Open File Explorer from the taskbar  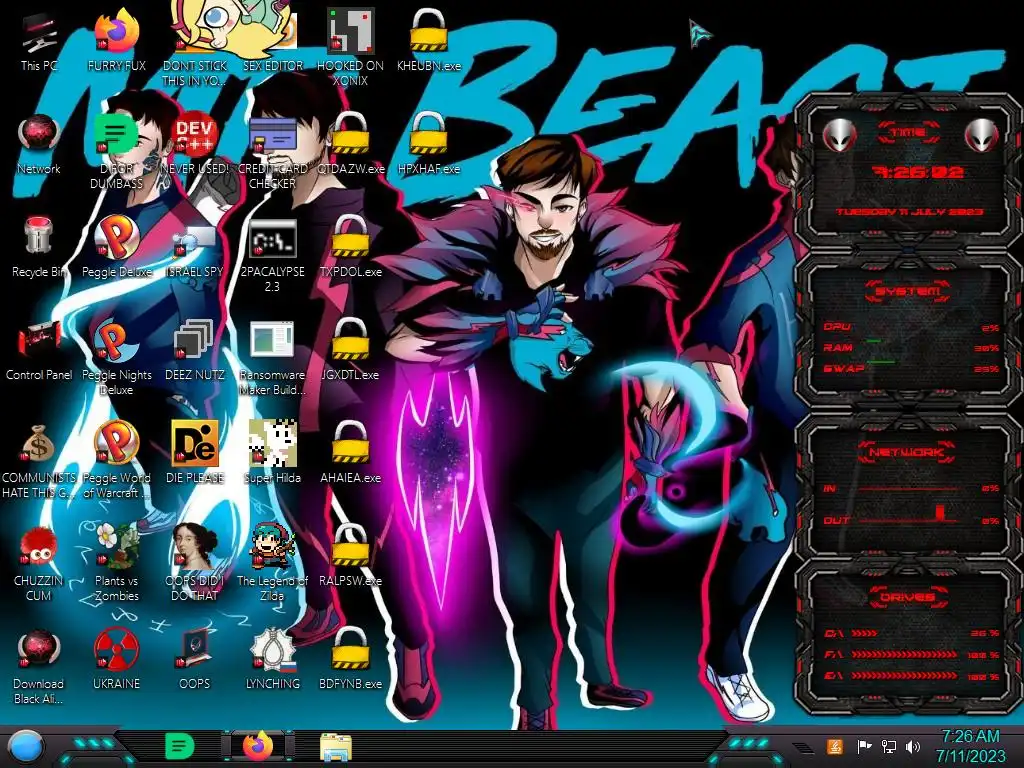336,748
